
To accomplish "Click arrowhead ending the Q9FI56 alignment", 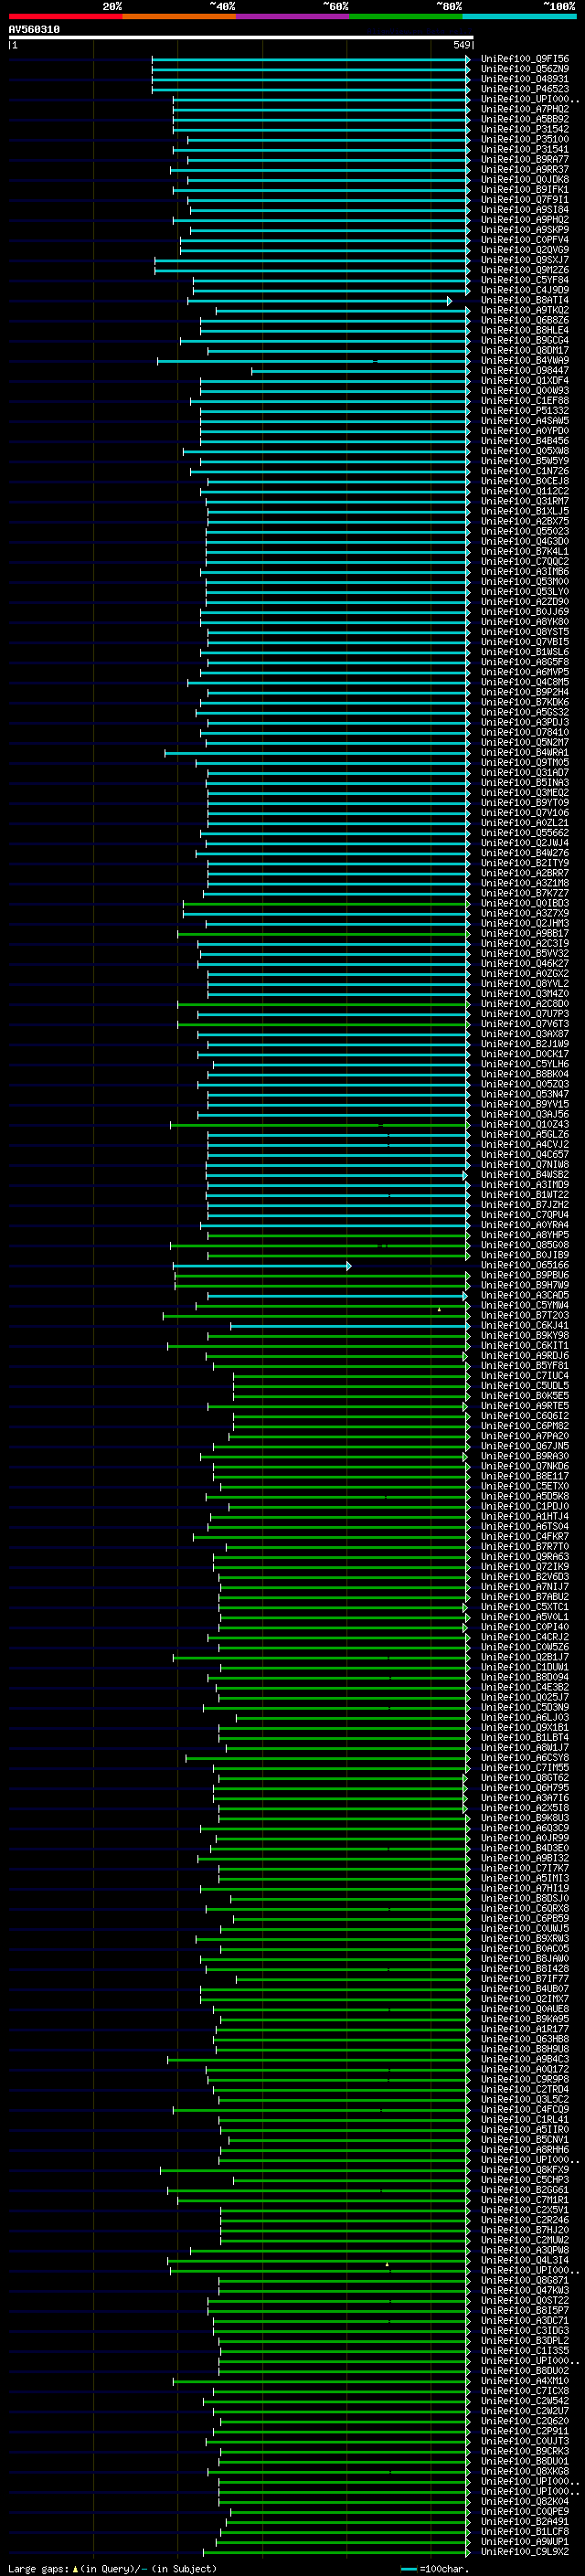I will (467, 60).
